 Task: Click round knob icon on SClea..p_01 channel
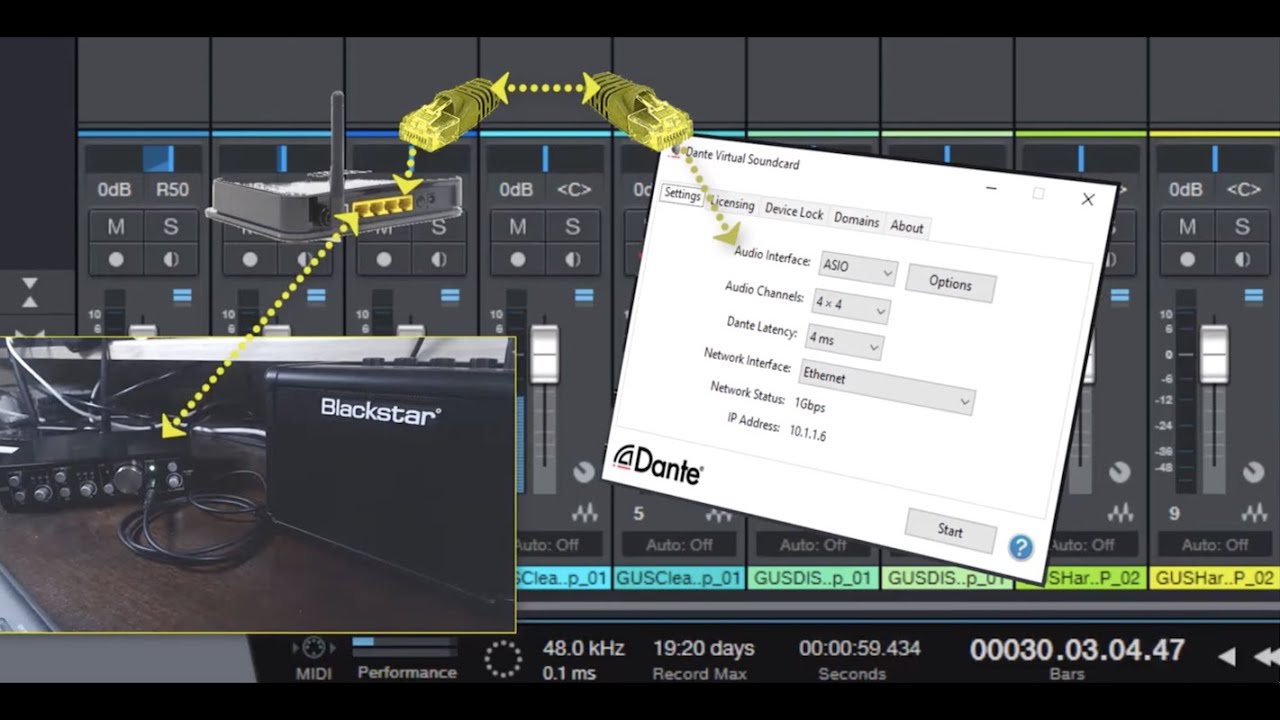click(x=584, y=471)
